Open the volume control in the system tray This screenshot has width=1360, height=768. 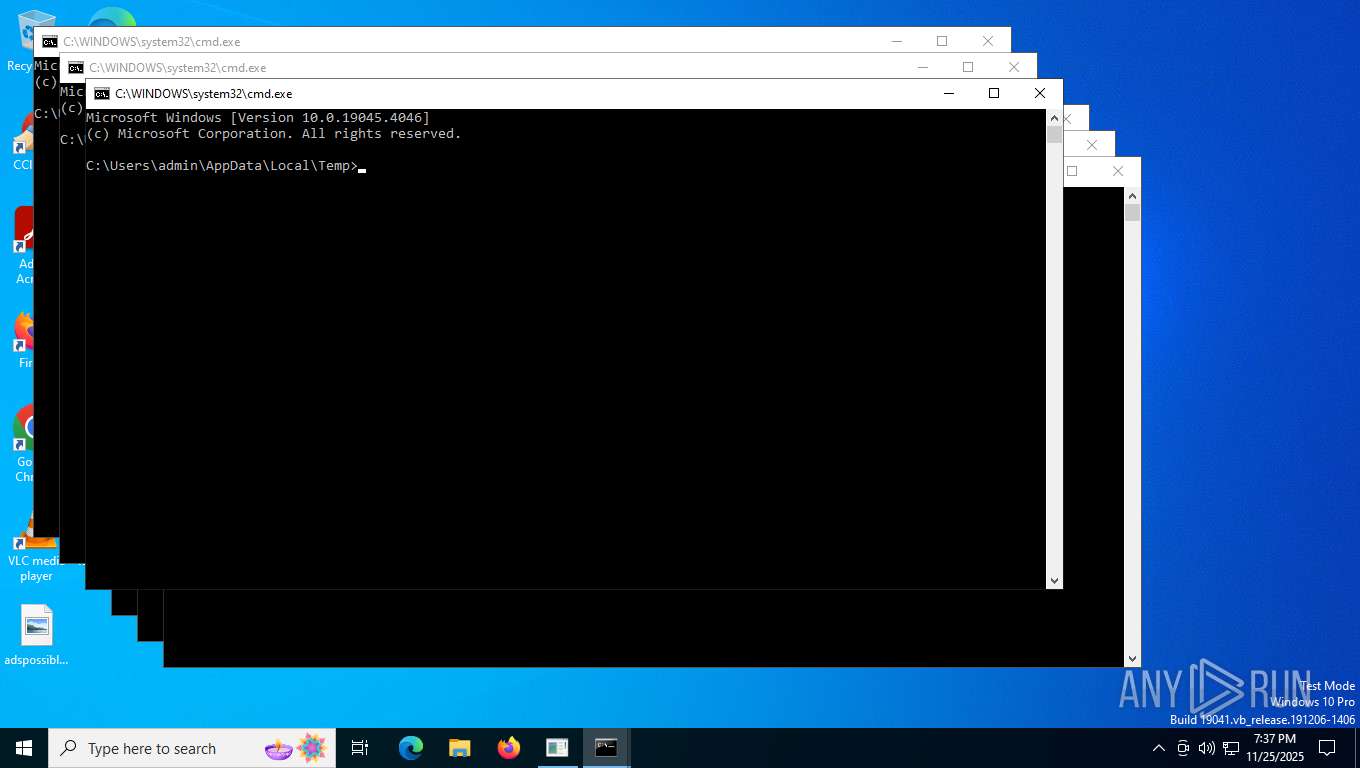(x=1206, y=748)
